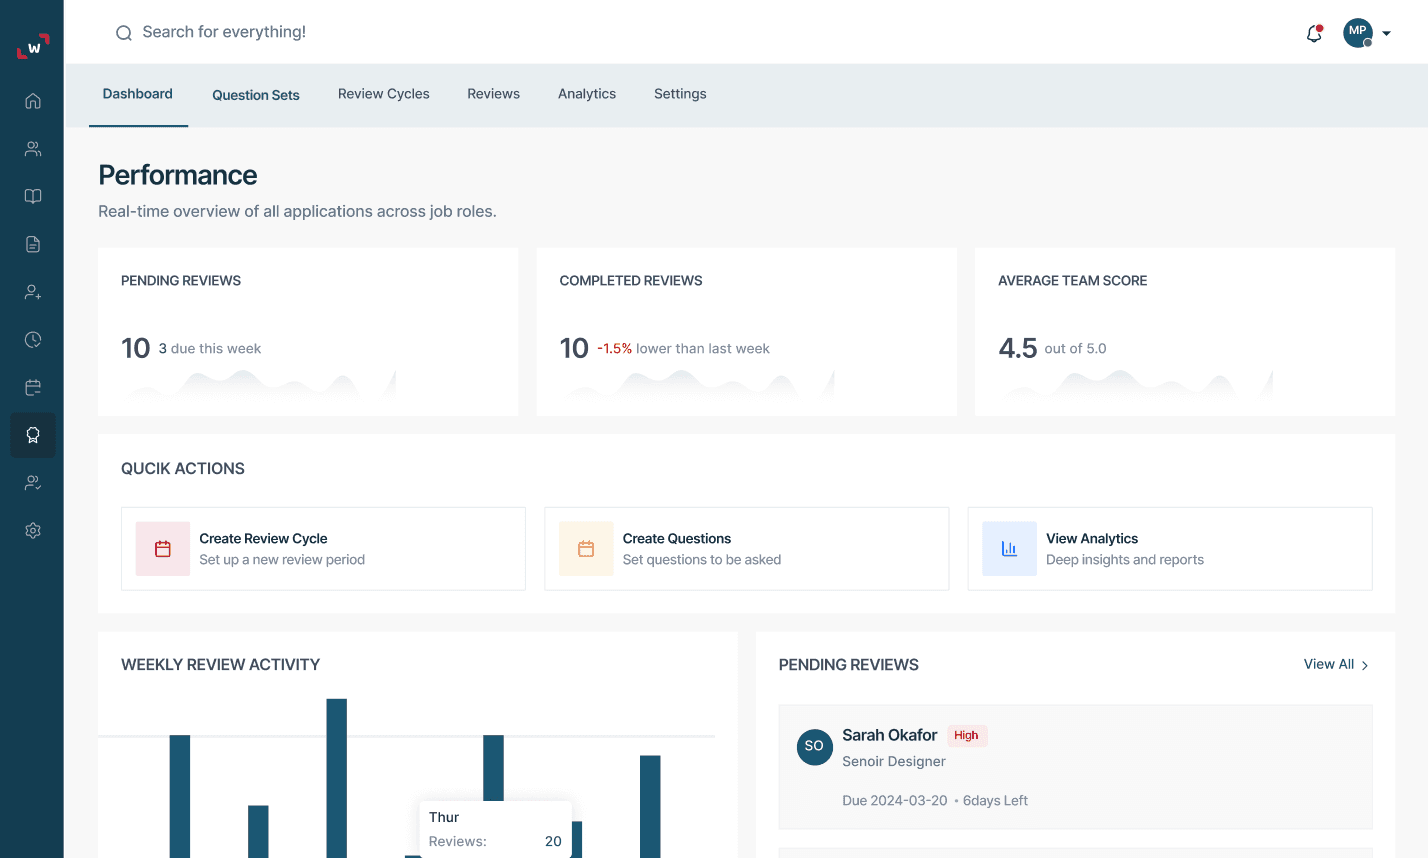
Task: Open the notifications bell
Action: pyautogui.click(x=1313, y=32)
